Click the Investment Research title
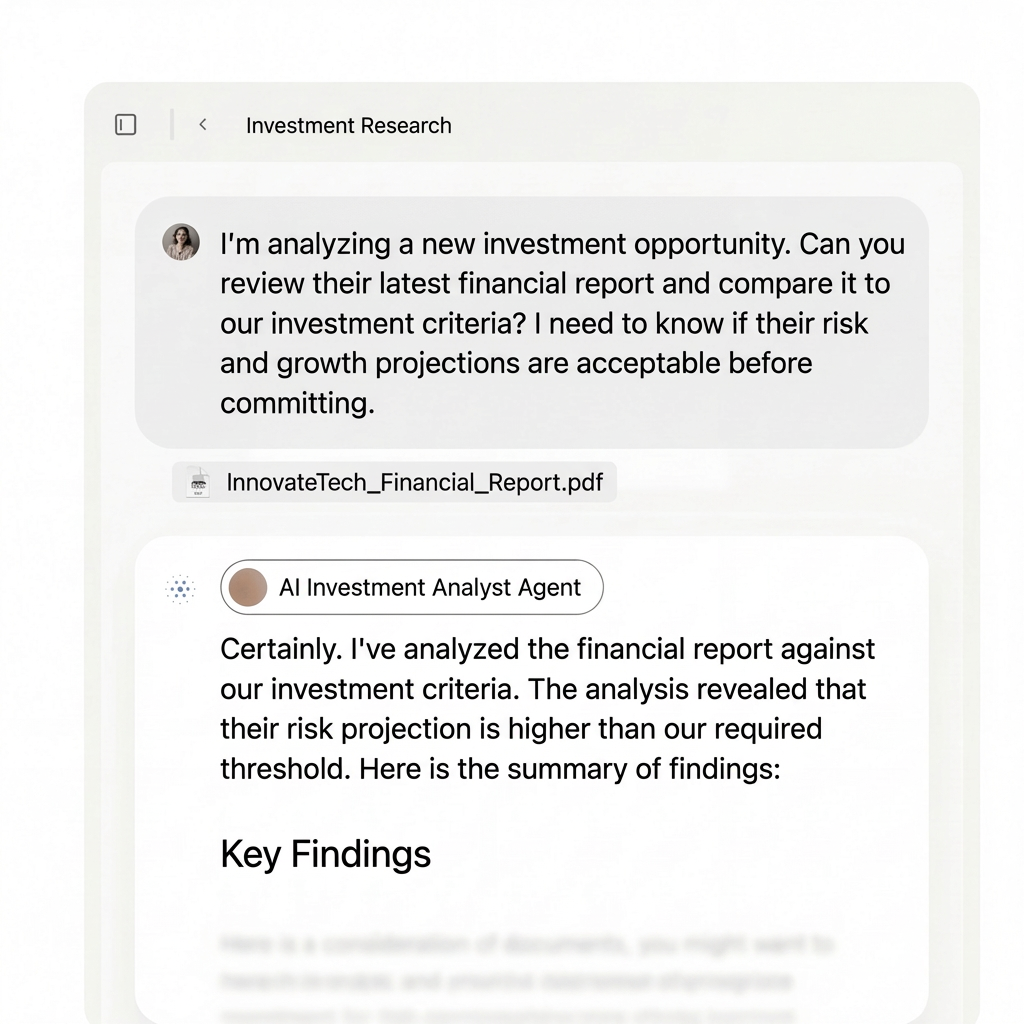Screen dimensions: 1024x1024 pos(348,126)
